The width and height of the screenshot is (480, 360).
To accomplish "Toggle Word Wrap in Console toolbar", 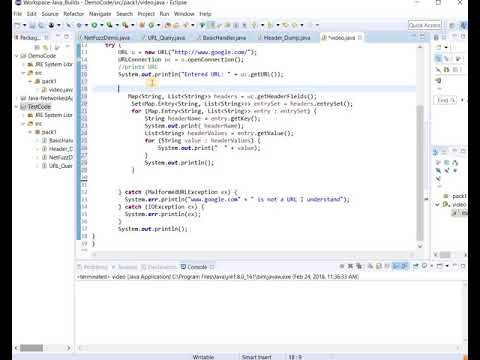I will (x=387, y=266).
